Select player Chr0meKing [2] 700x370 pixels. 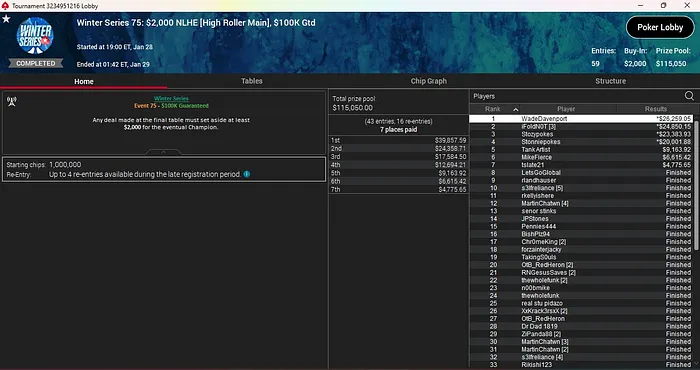[x=581, y=242]
